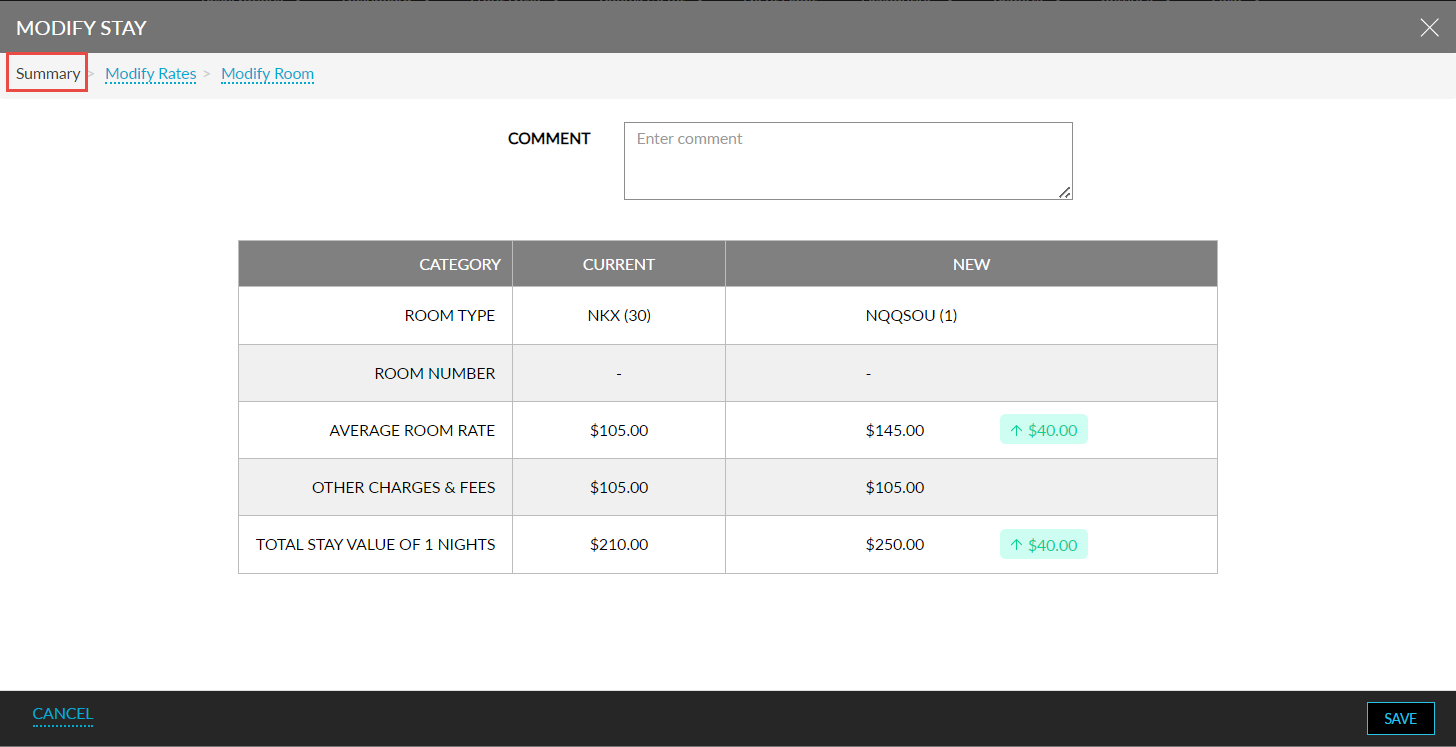Click the current total stay value $210.00

click(619, 545)
